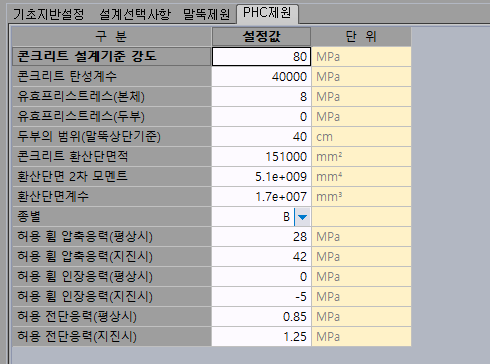Edit 환산단면 2차 모멘트 value 5.1e+009
This screenshot has height=364, width=490.
pyautogui.click(x=261, y=177)
